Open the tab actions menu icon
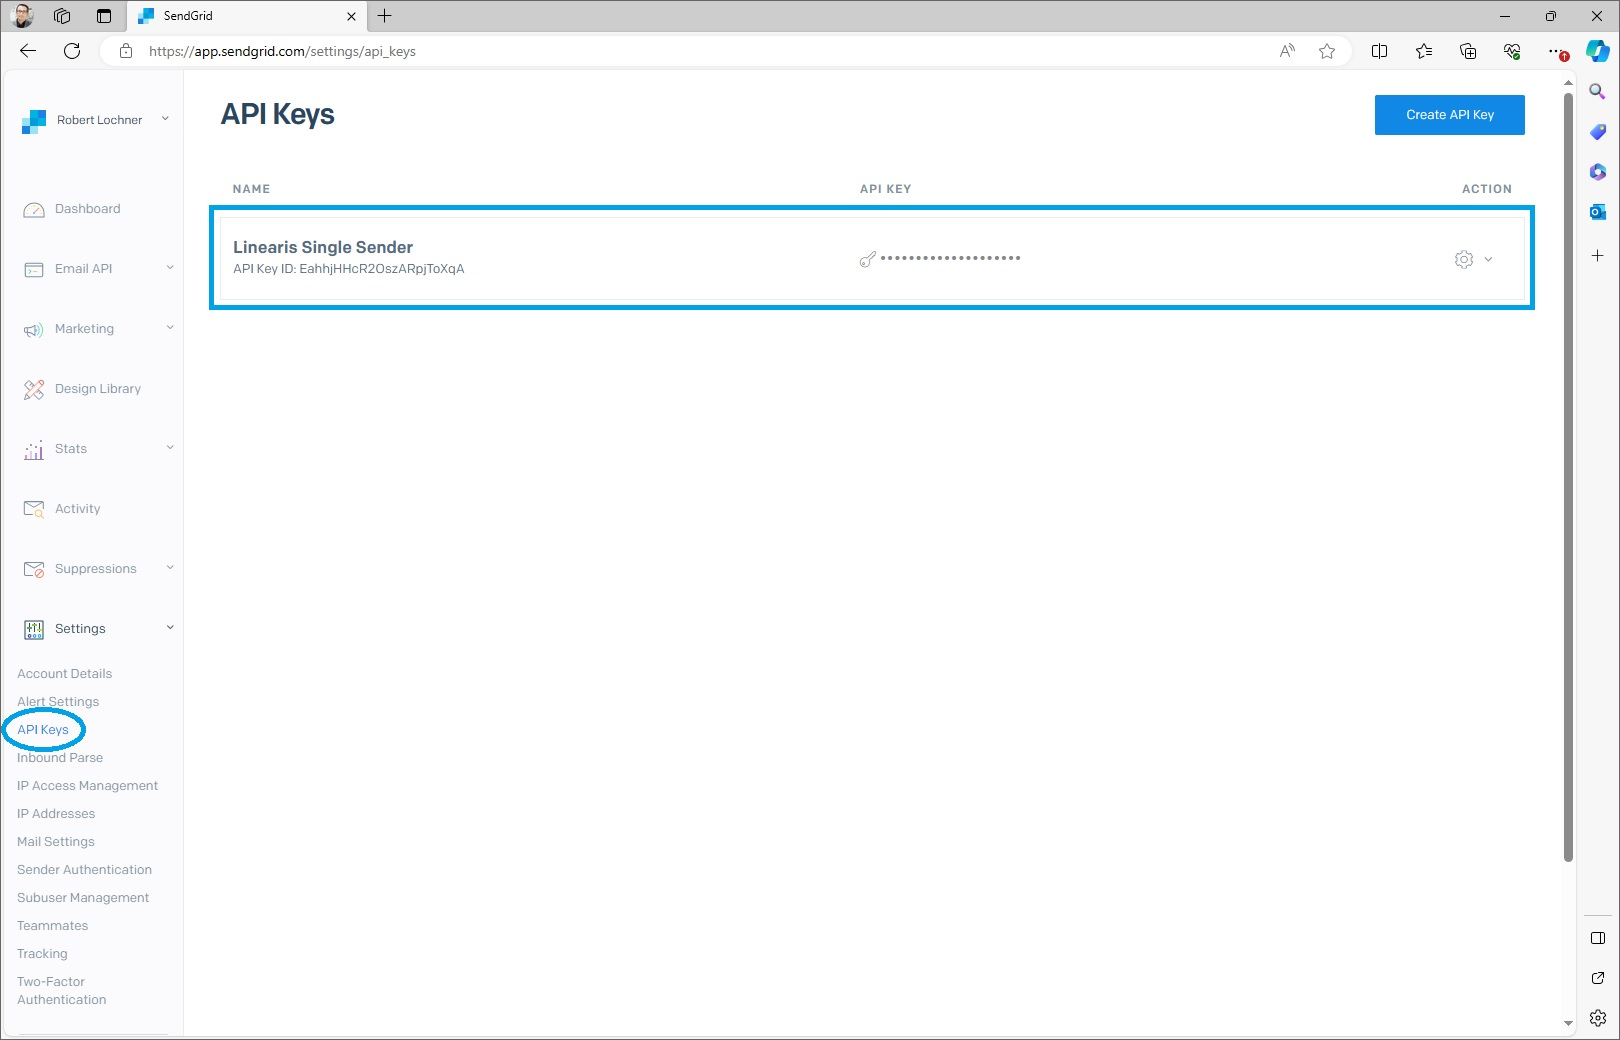1620x1040 pixels. (104, 16)
